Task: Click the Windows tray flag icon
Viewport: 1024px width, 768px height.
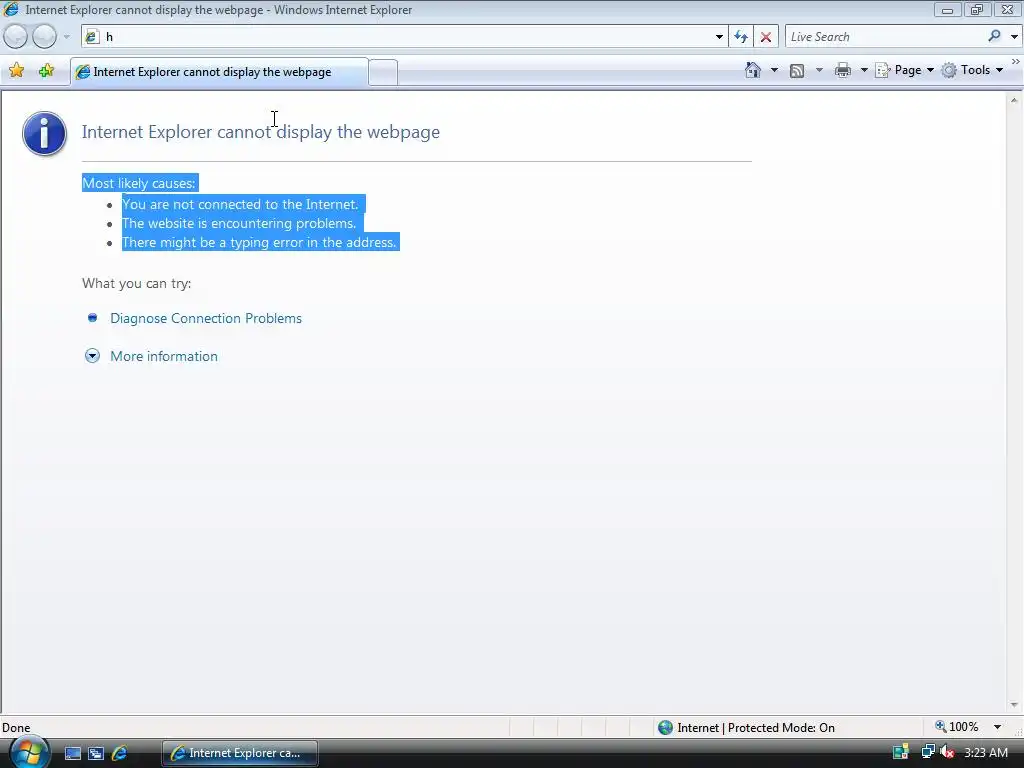Action: 901,752
